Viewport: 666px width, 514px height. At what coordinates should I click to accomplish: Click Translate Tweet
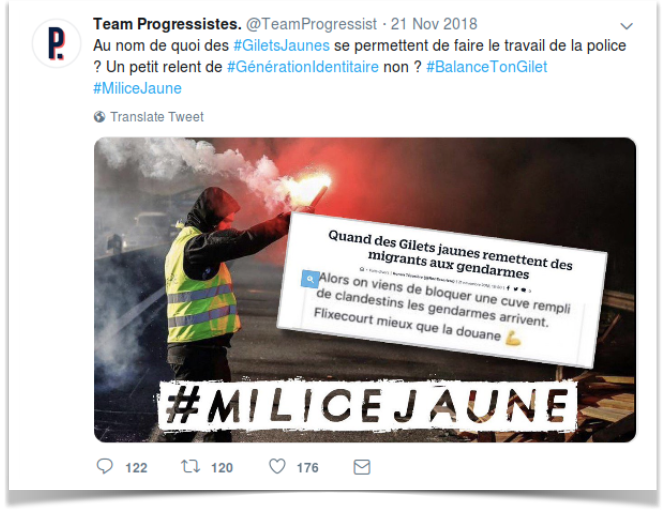pyautogui.click(x=157, y=117)
